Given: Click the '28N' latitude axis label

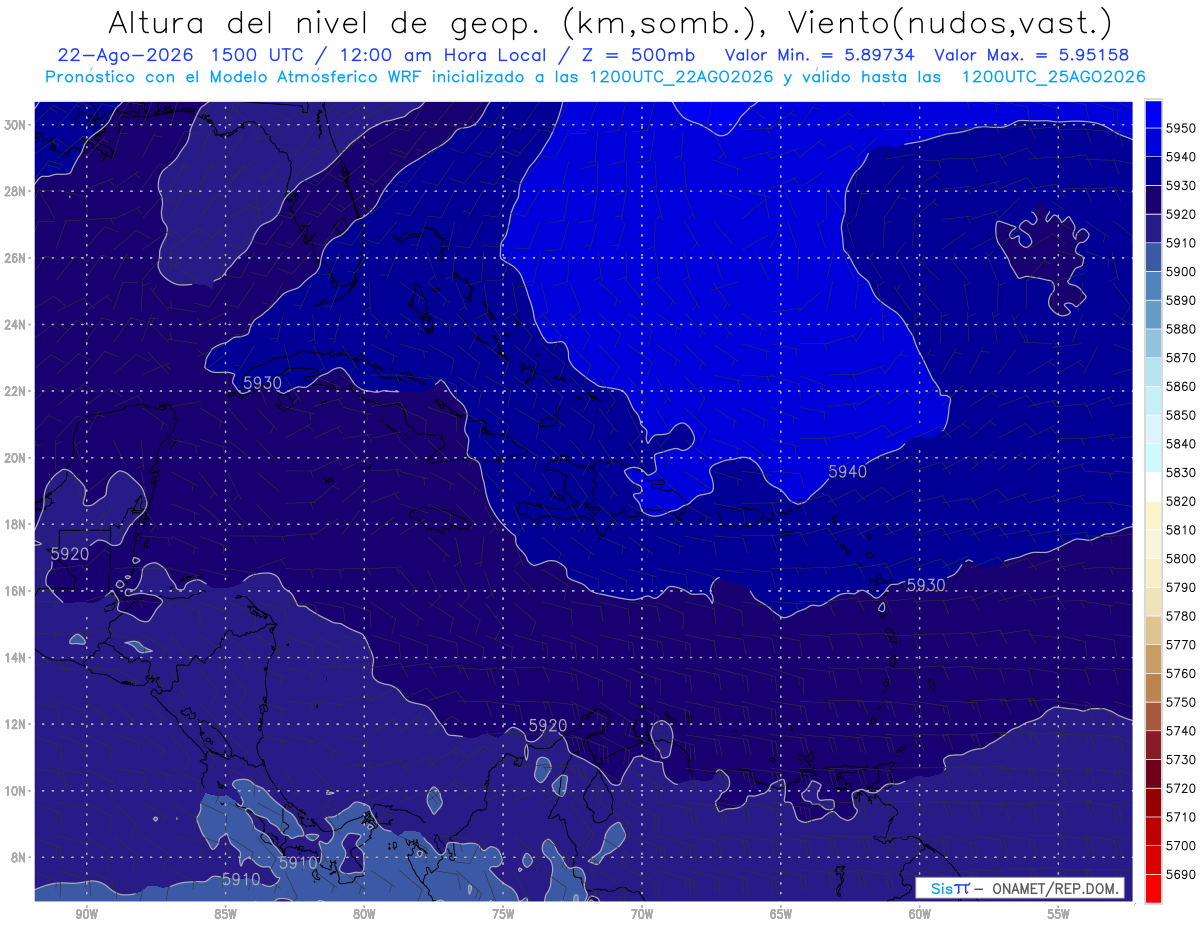Looking at the screenshot, I should click(x=15, y=191).
